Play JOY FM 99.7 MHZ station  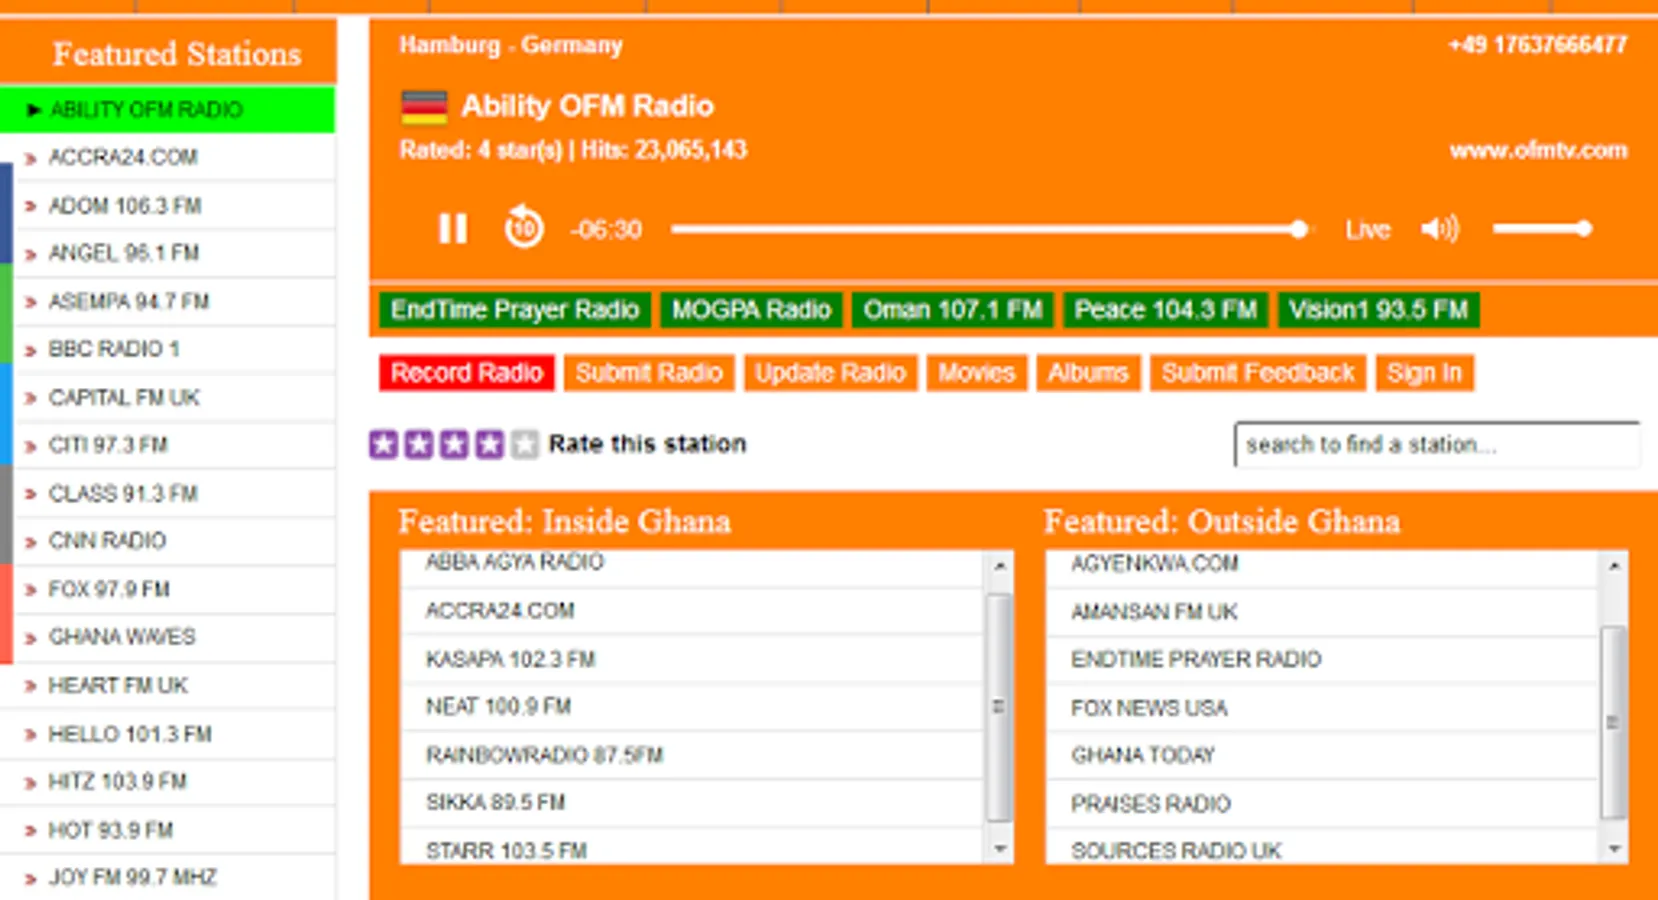[x=168, y=877]
